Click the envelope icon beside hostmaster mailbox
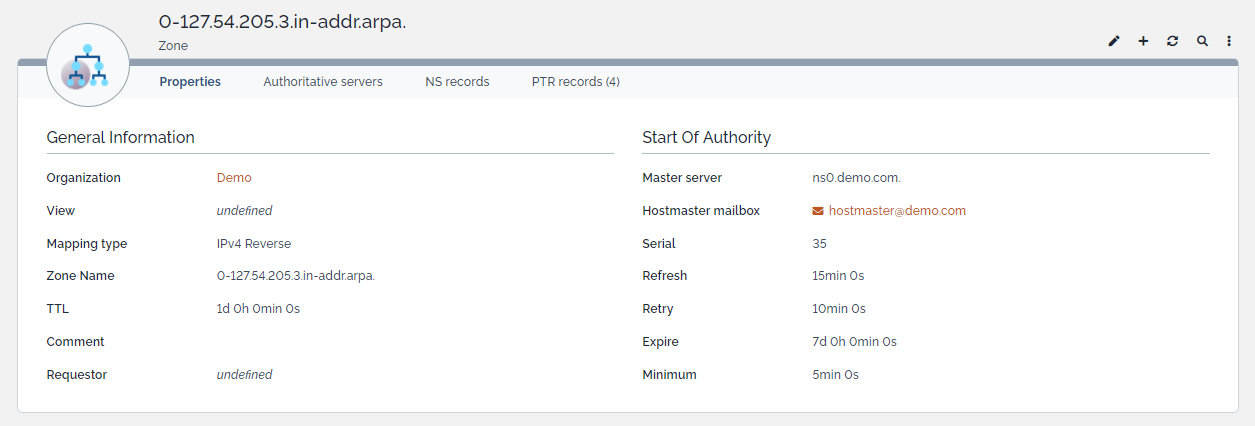Image resolution: width=1255 pixels, height=426 pixels. point(818,211)
